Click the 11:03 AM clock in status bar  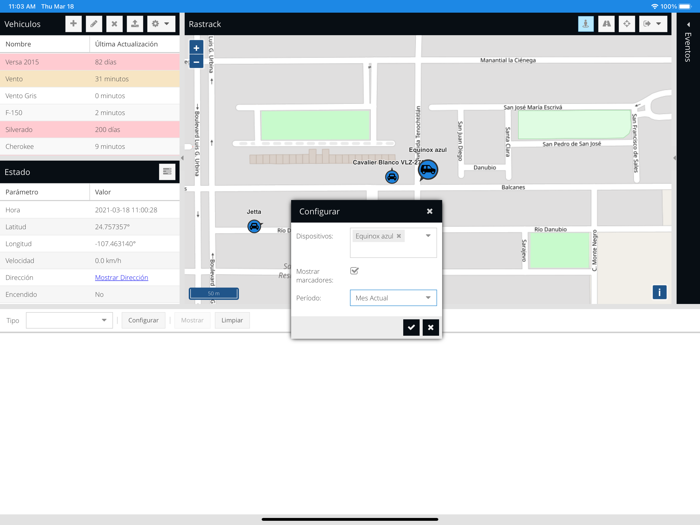click(x=22, y=6)
